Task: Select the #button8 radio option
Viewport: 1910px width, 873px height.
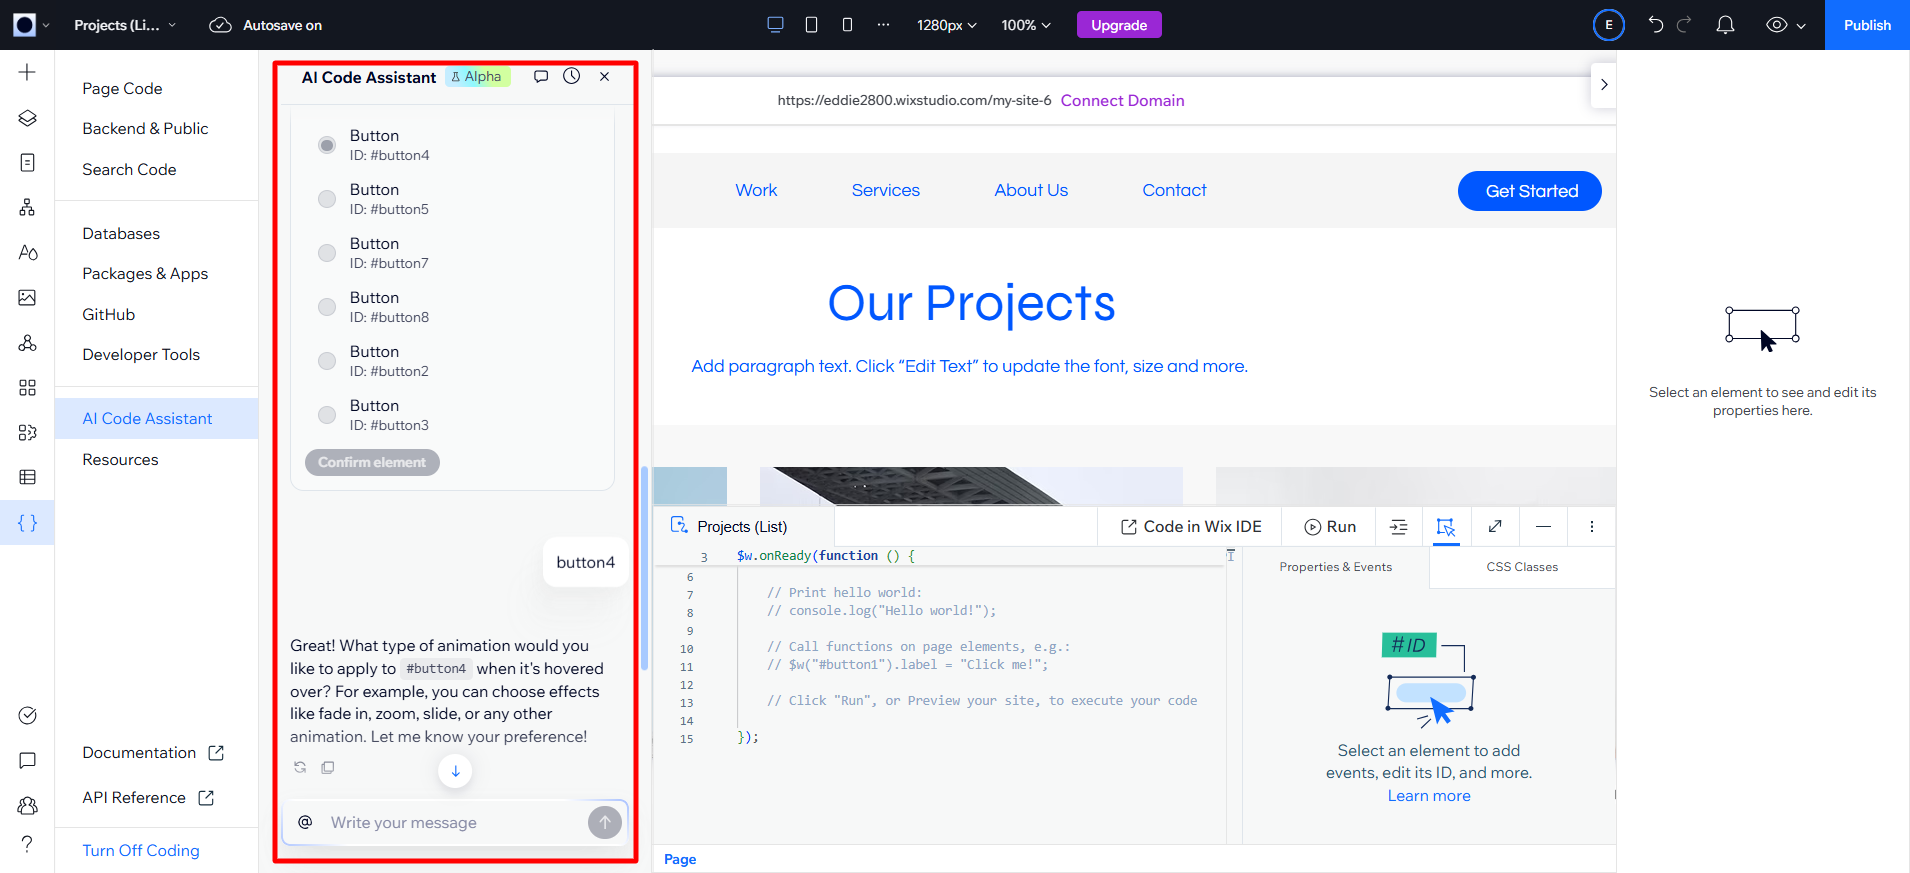Action: [x=326, y=307]
